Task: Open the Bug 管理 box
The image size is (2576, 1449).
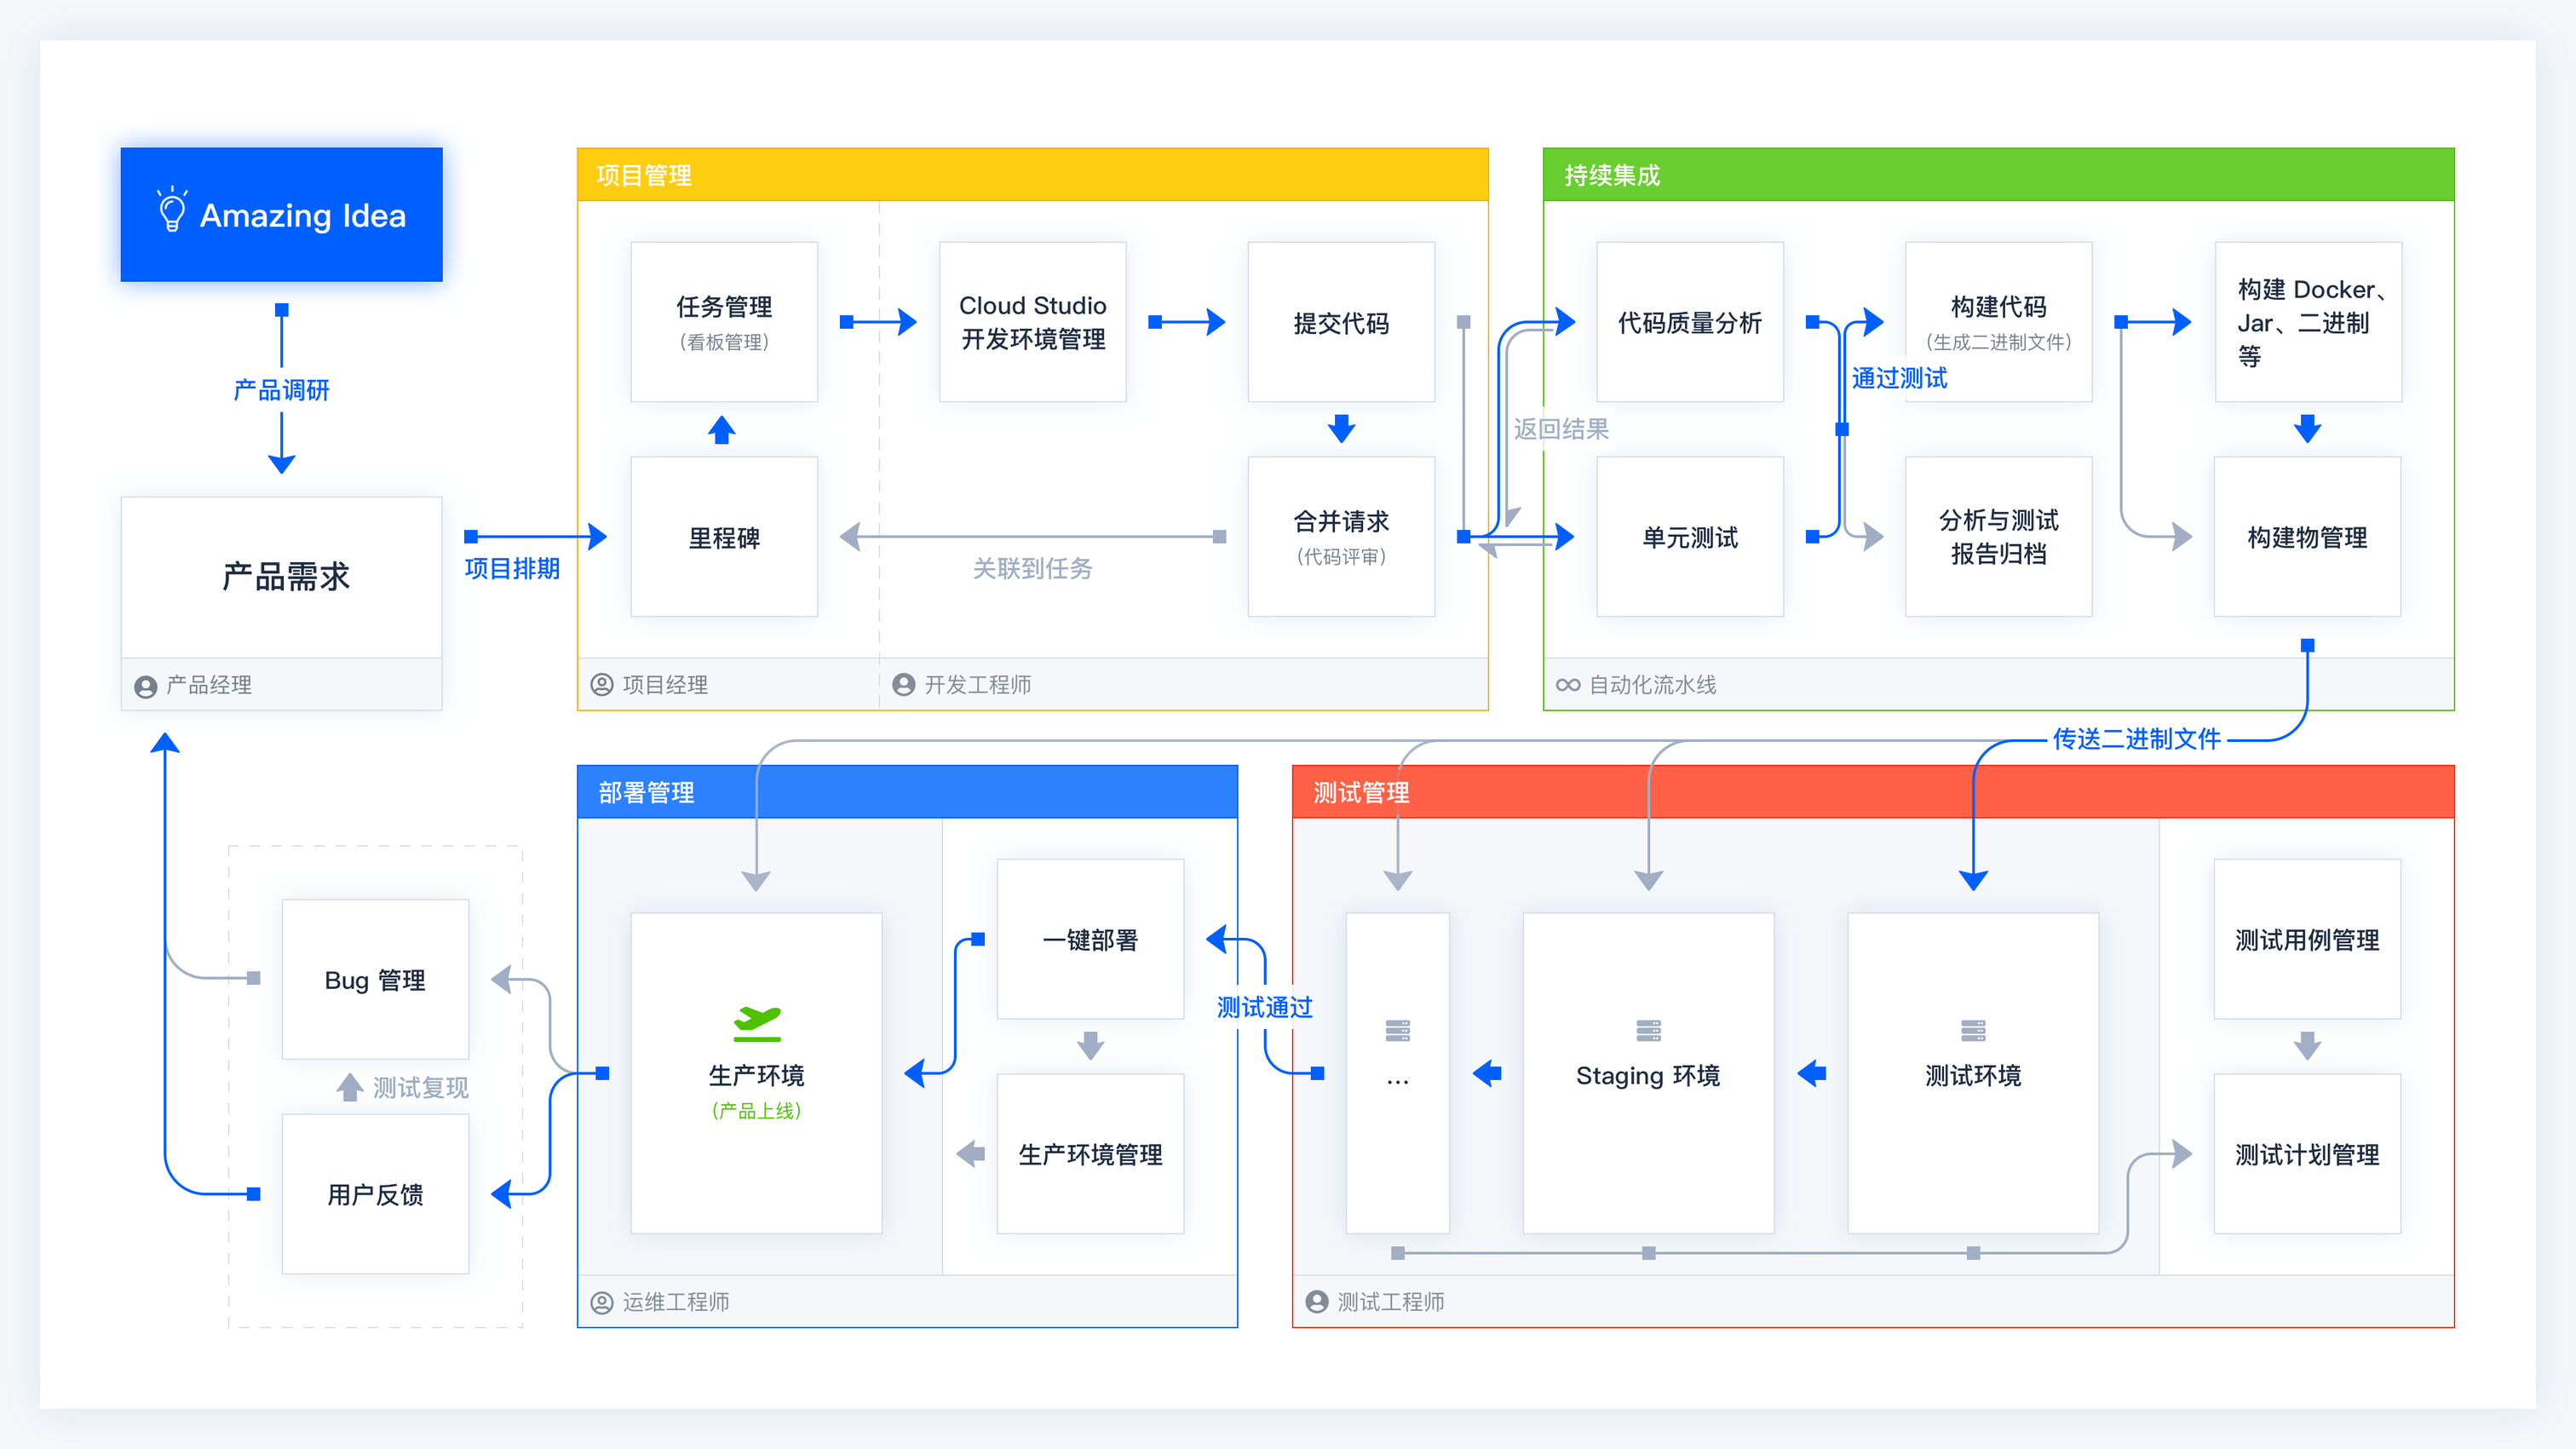Action: (x=375, y=980)
